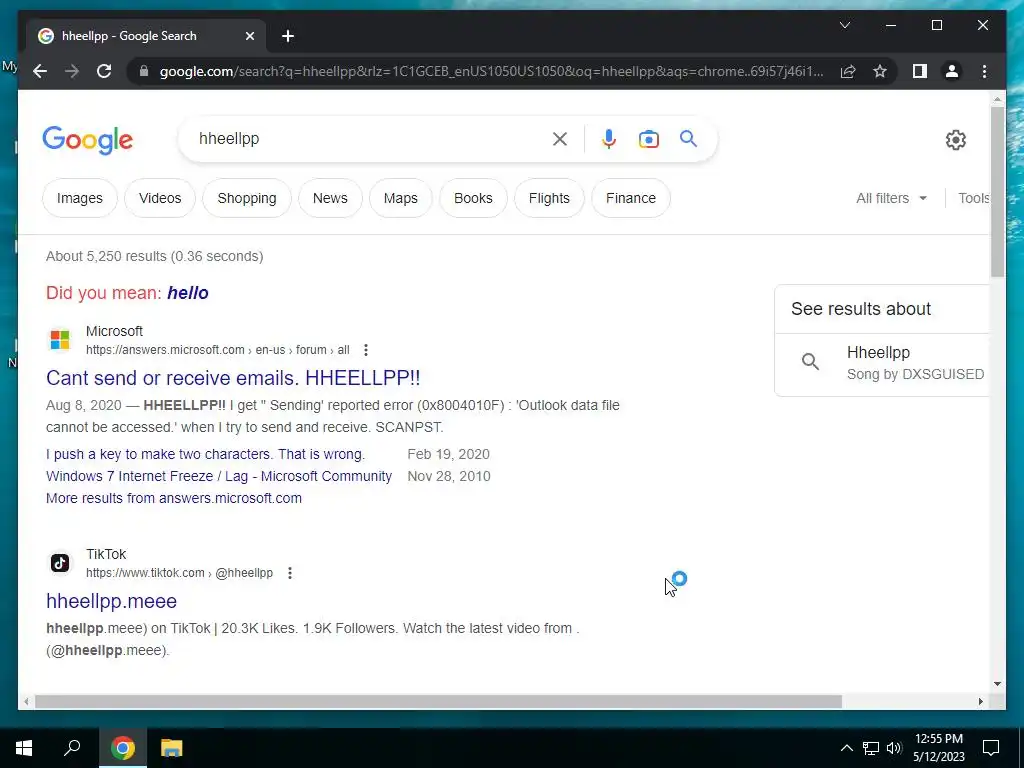Open File Explorer from taskbar
1024x768 pixels.
(x=172, y=748)
